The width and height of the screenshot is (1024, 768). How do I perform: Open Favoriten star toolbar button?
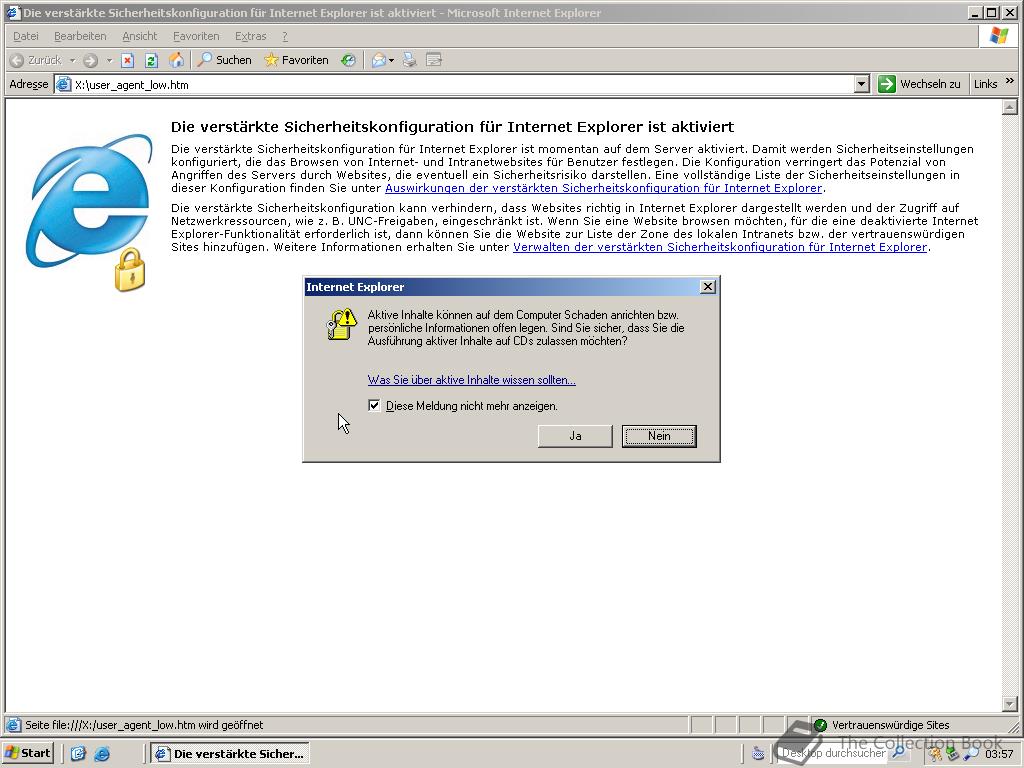point(296,60)
